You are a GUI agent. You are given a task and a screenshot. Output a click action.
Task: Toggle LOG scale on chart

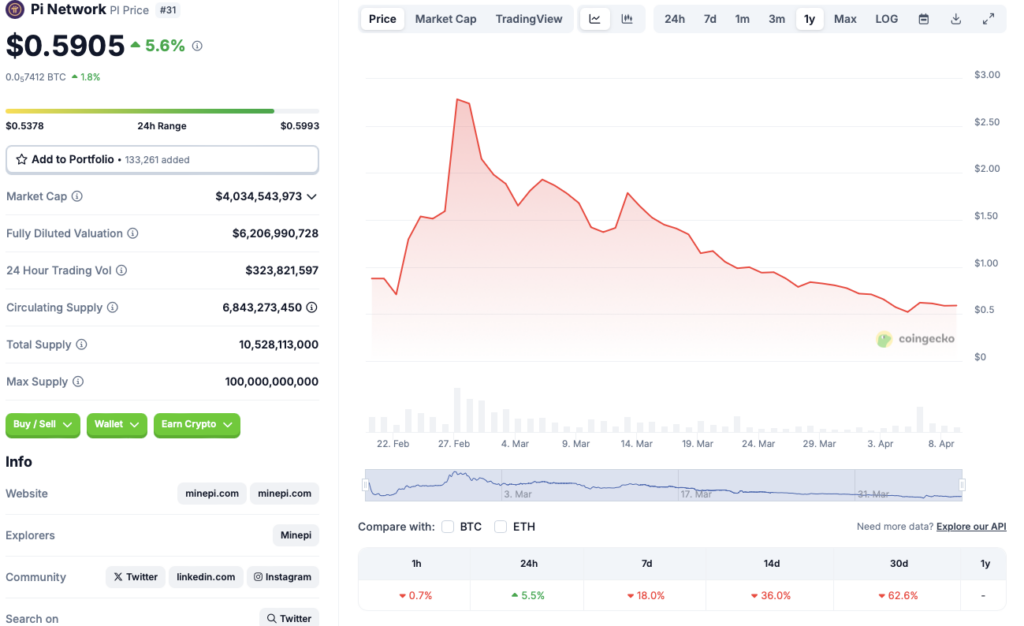[x=886, y=19]
